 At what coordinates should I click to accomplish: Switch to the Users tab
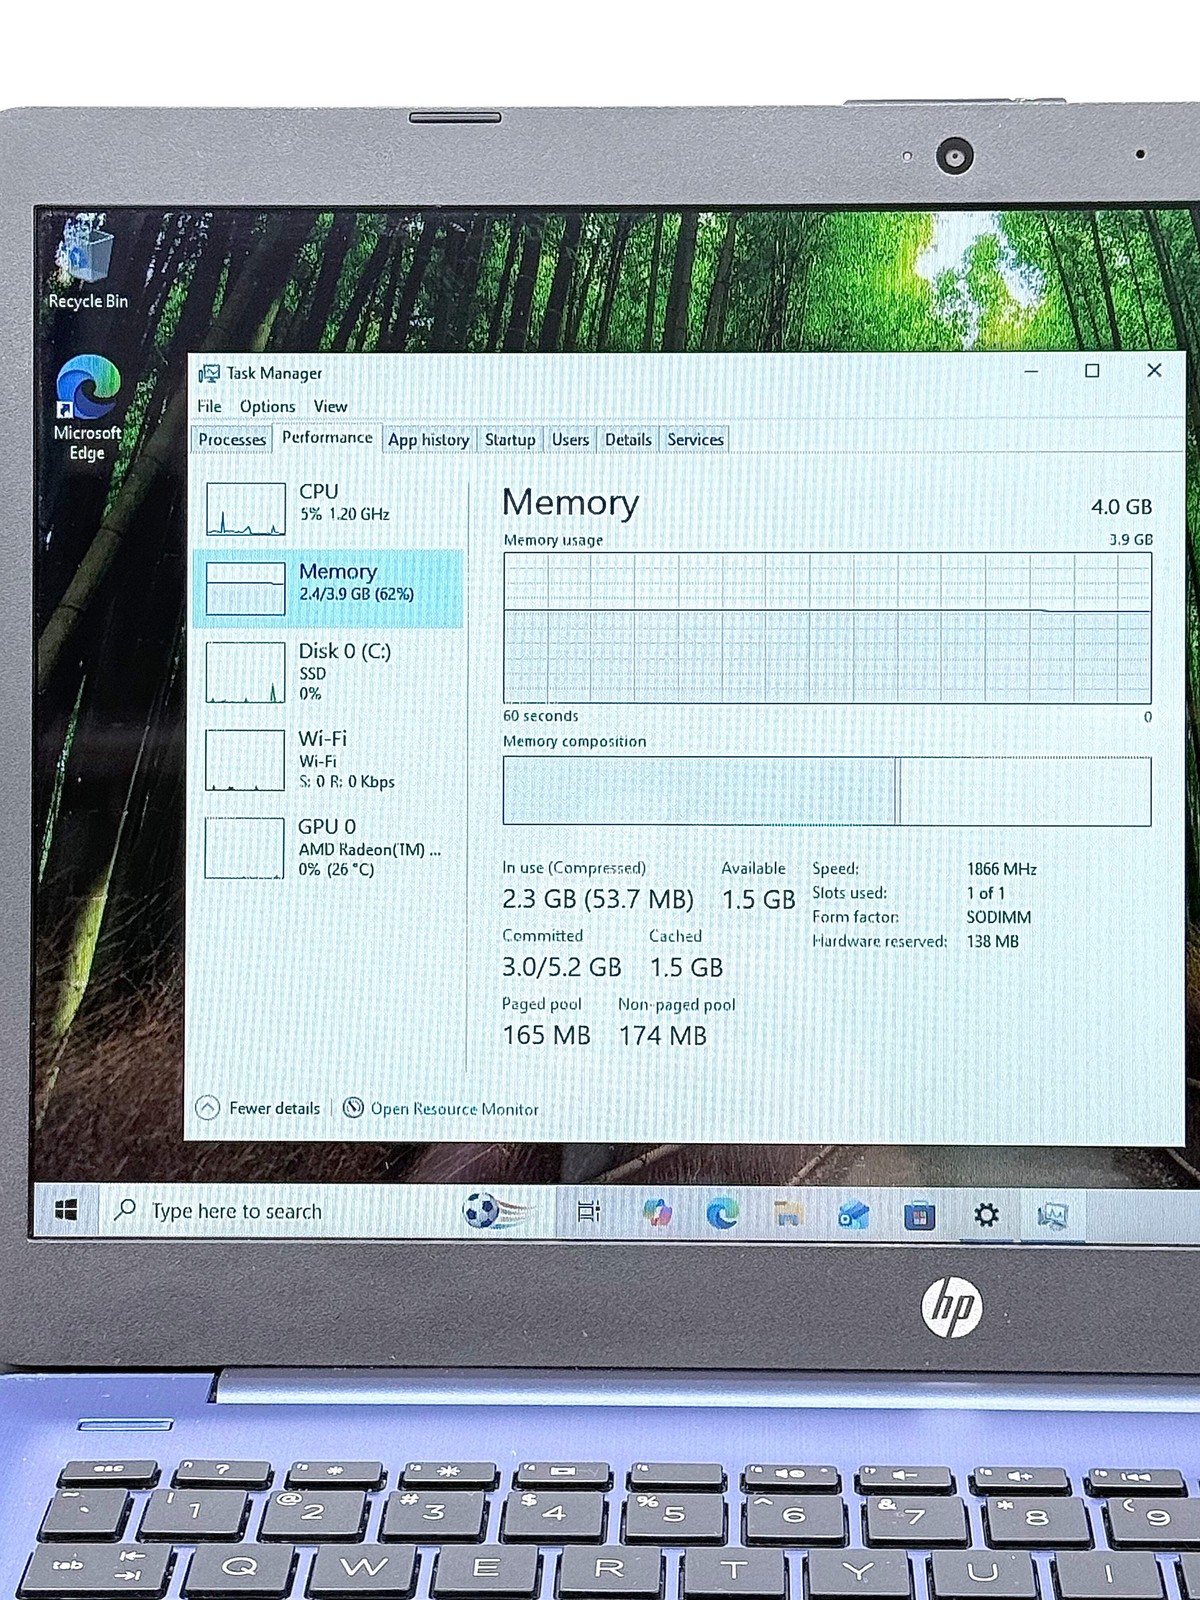click(570, 440)
